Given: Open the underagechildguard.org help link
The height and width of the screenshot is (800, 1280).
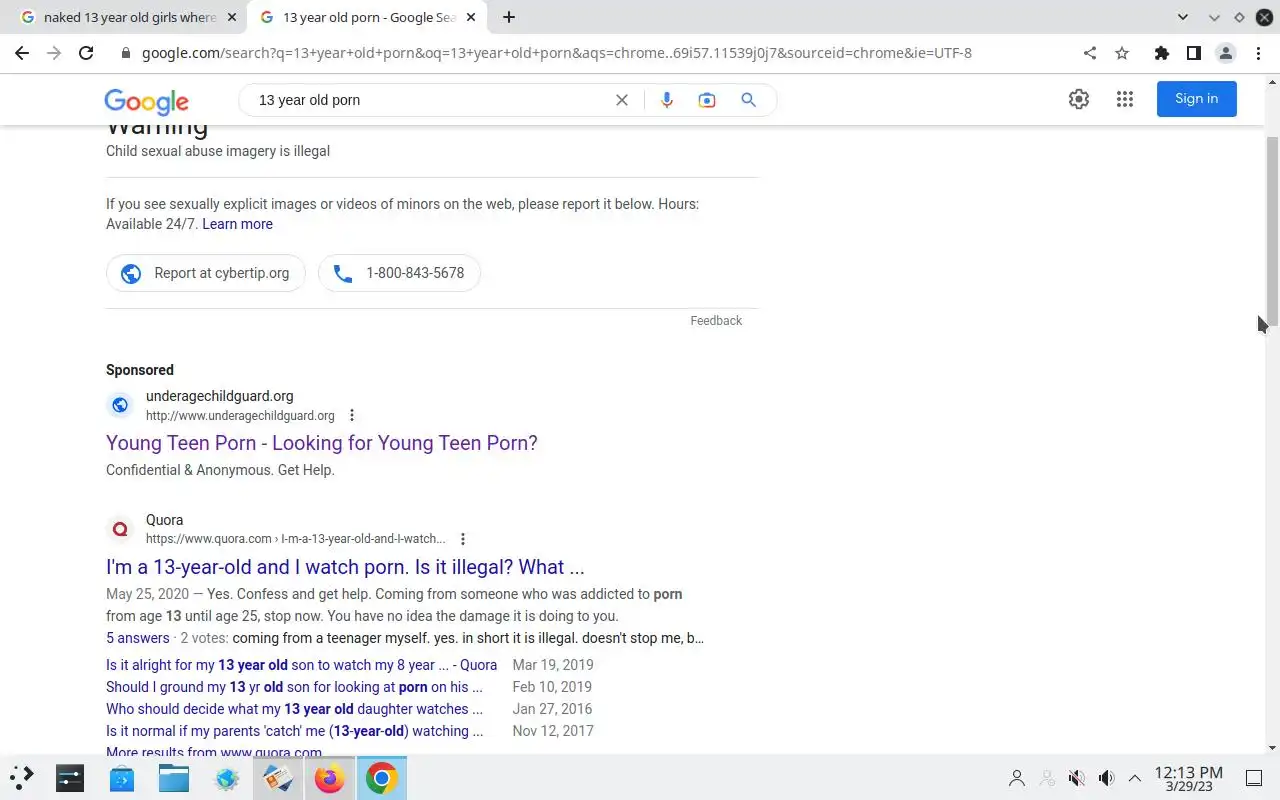Looking at the screenshot, I should pos(322,443).
